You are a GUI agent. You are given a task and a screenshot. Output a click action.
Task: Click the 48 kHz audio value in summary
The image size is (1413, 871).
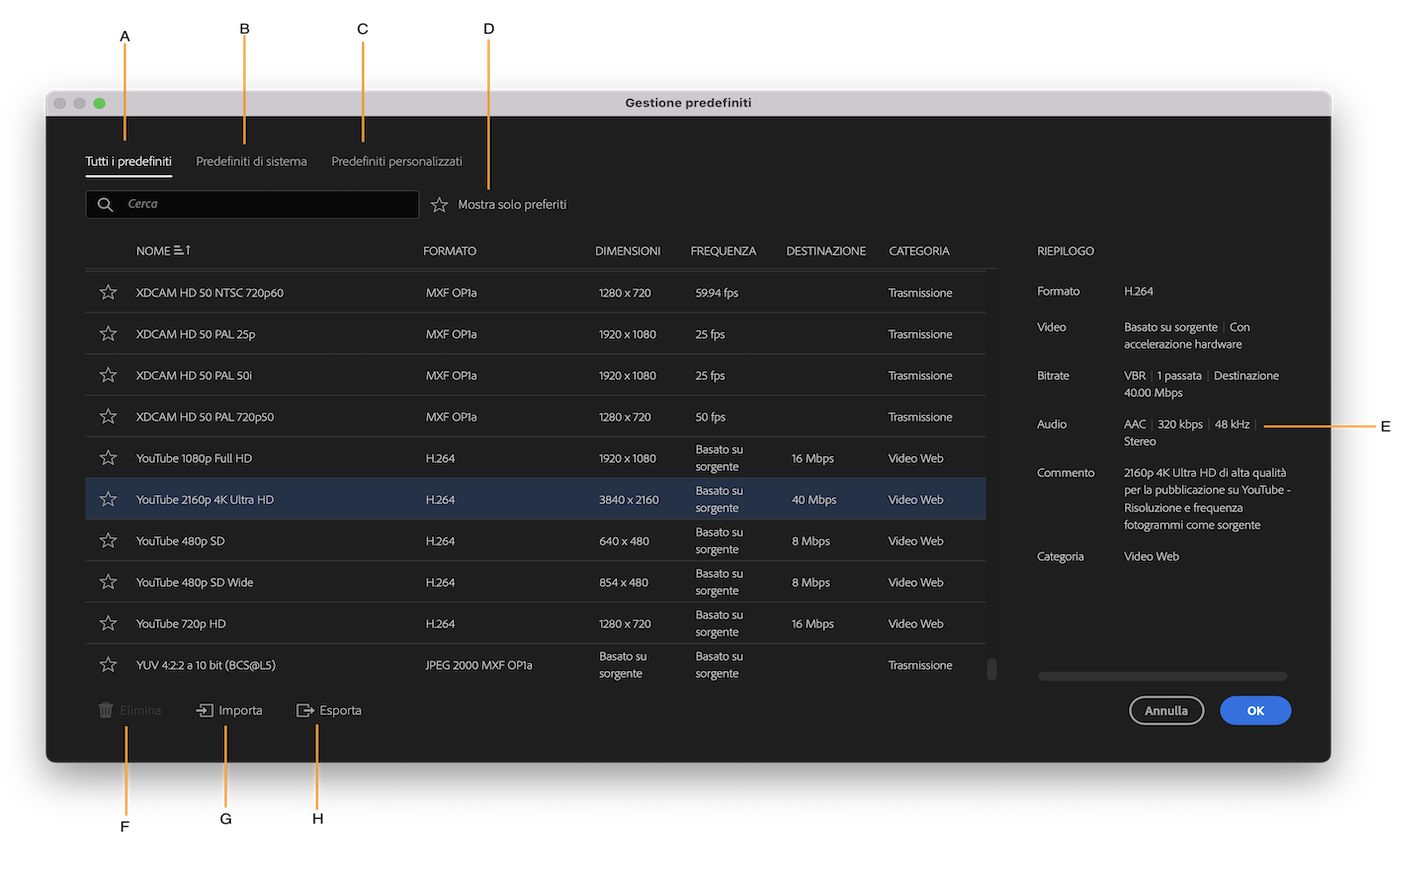(1232, 424)
